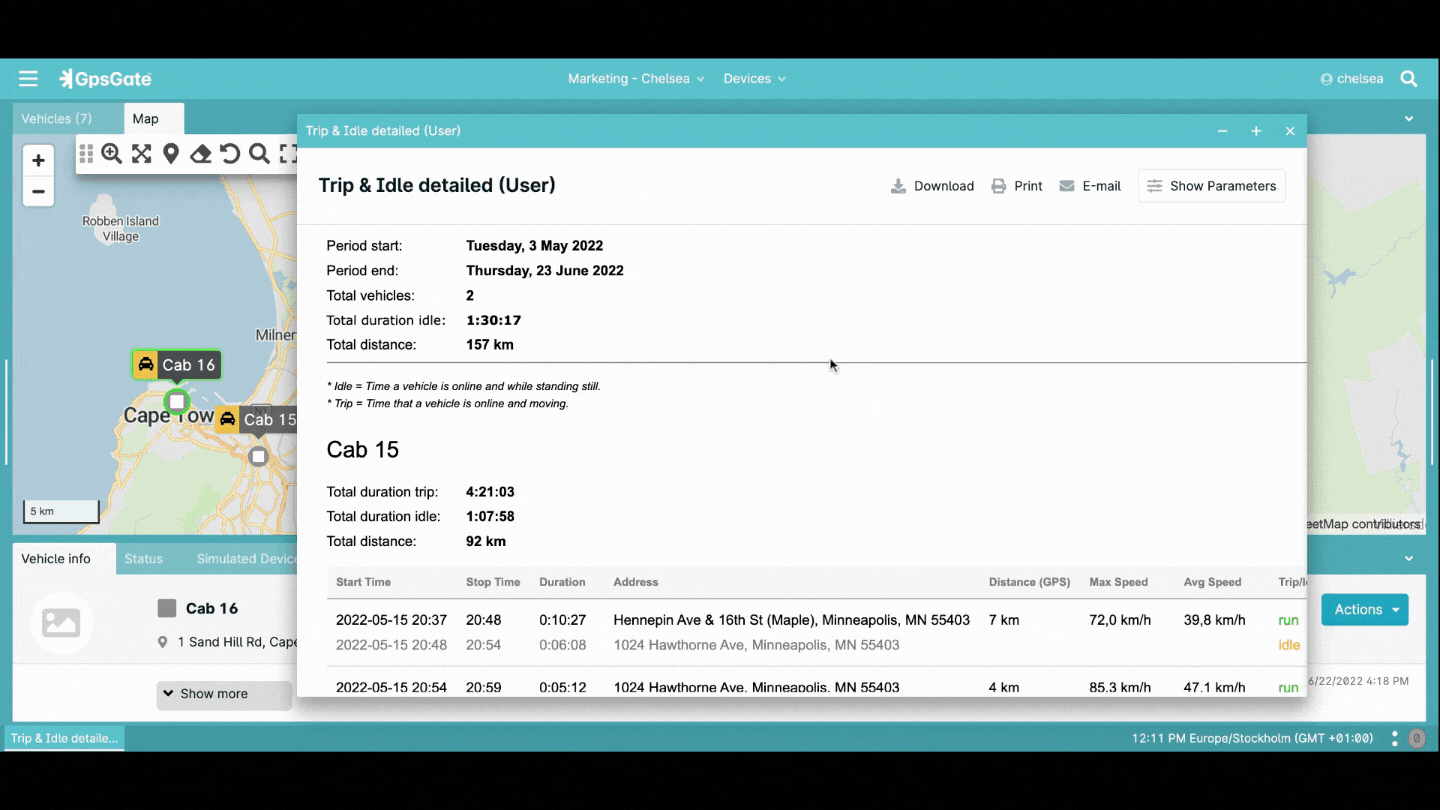The width and height of the screenshot is (1440, 810).
Task: Open the Devices dropdown in the top bar
Action: 754,78
